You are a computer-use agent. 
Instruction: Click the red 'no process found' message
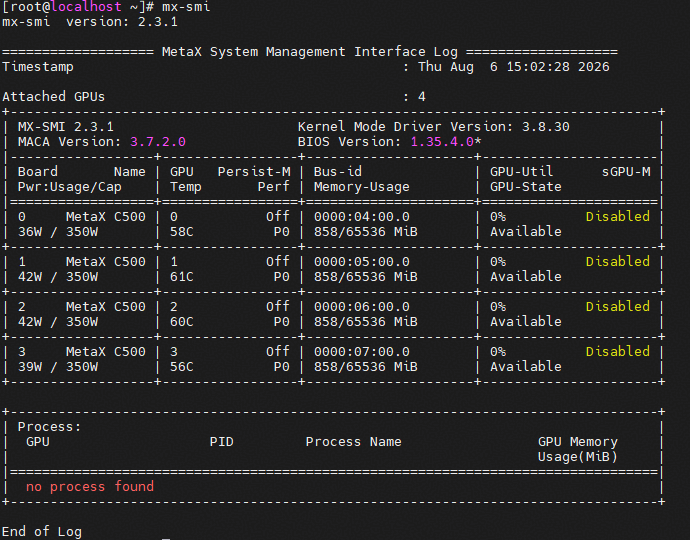click(x=90, y=487)
